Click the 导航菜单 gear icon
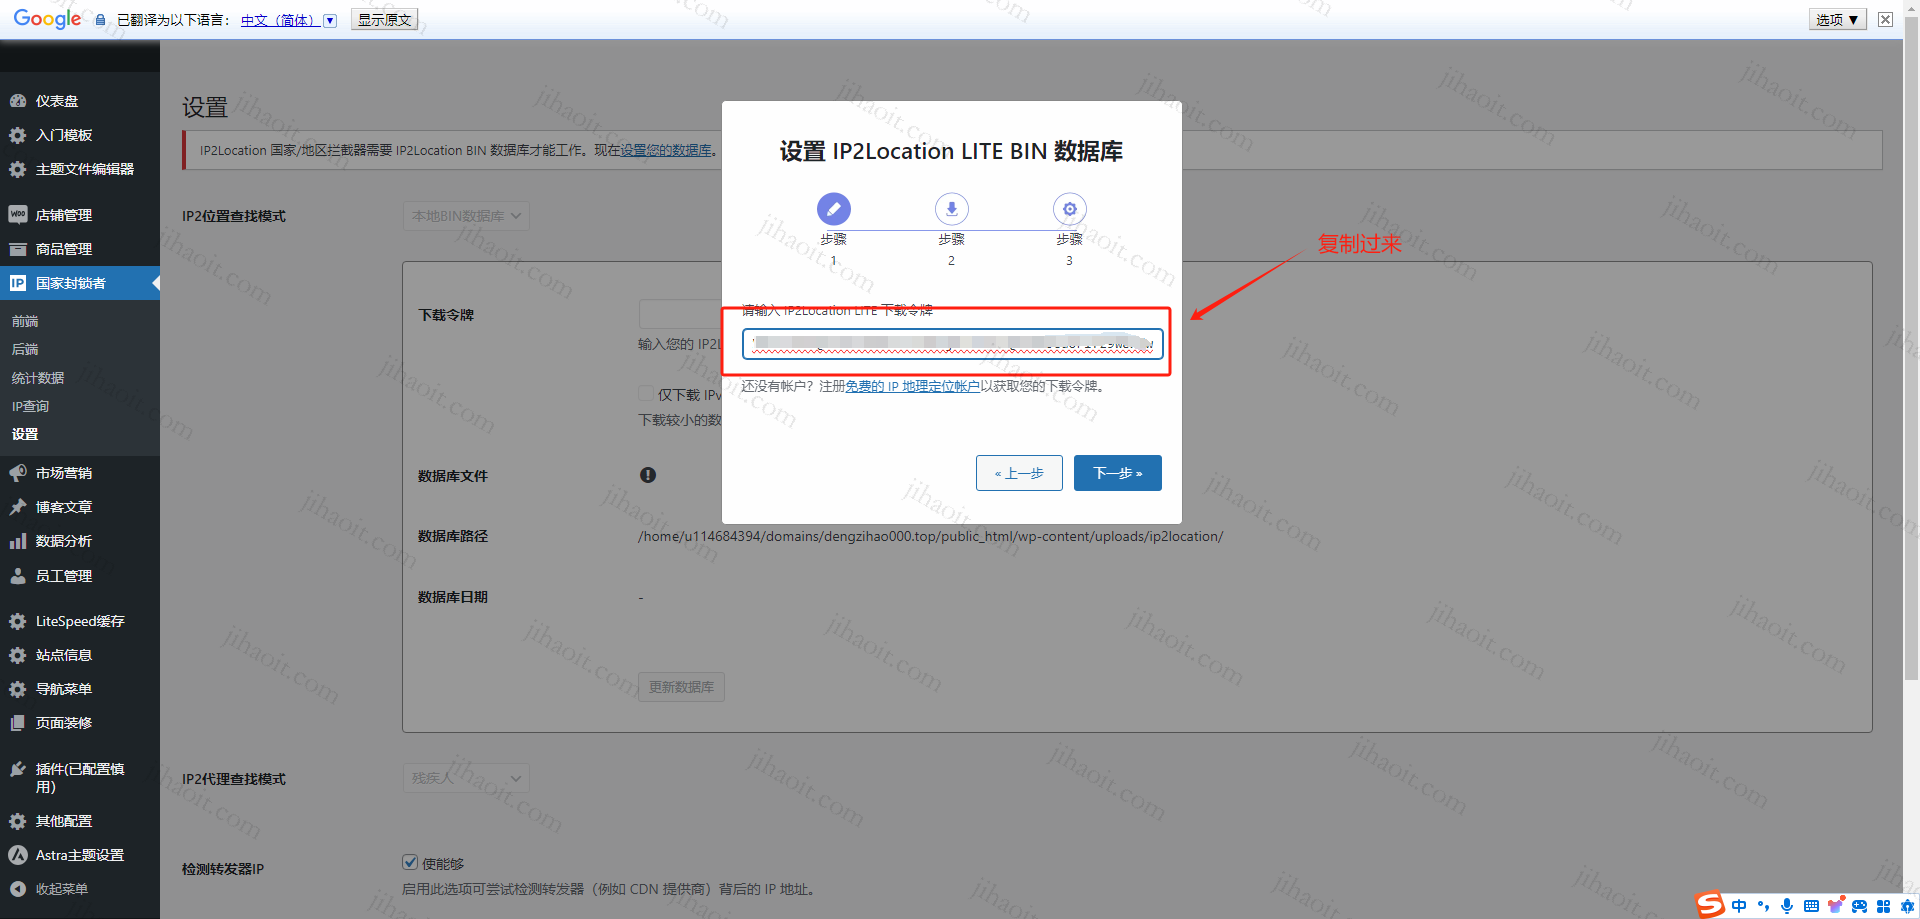This screenshot has height=919, width=1920. point(17,689)
